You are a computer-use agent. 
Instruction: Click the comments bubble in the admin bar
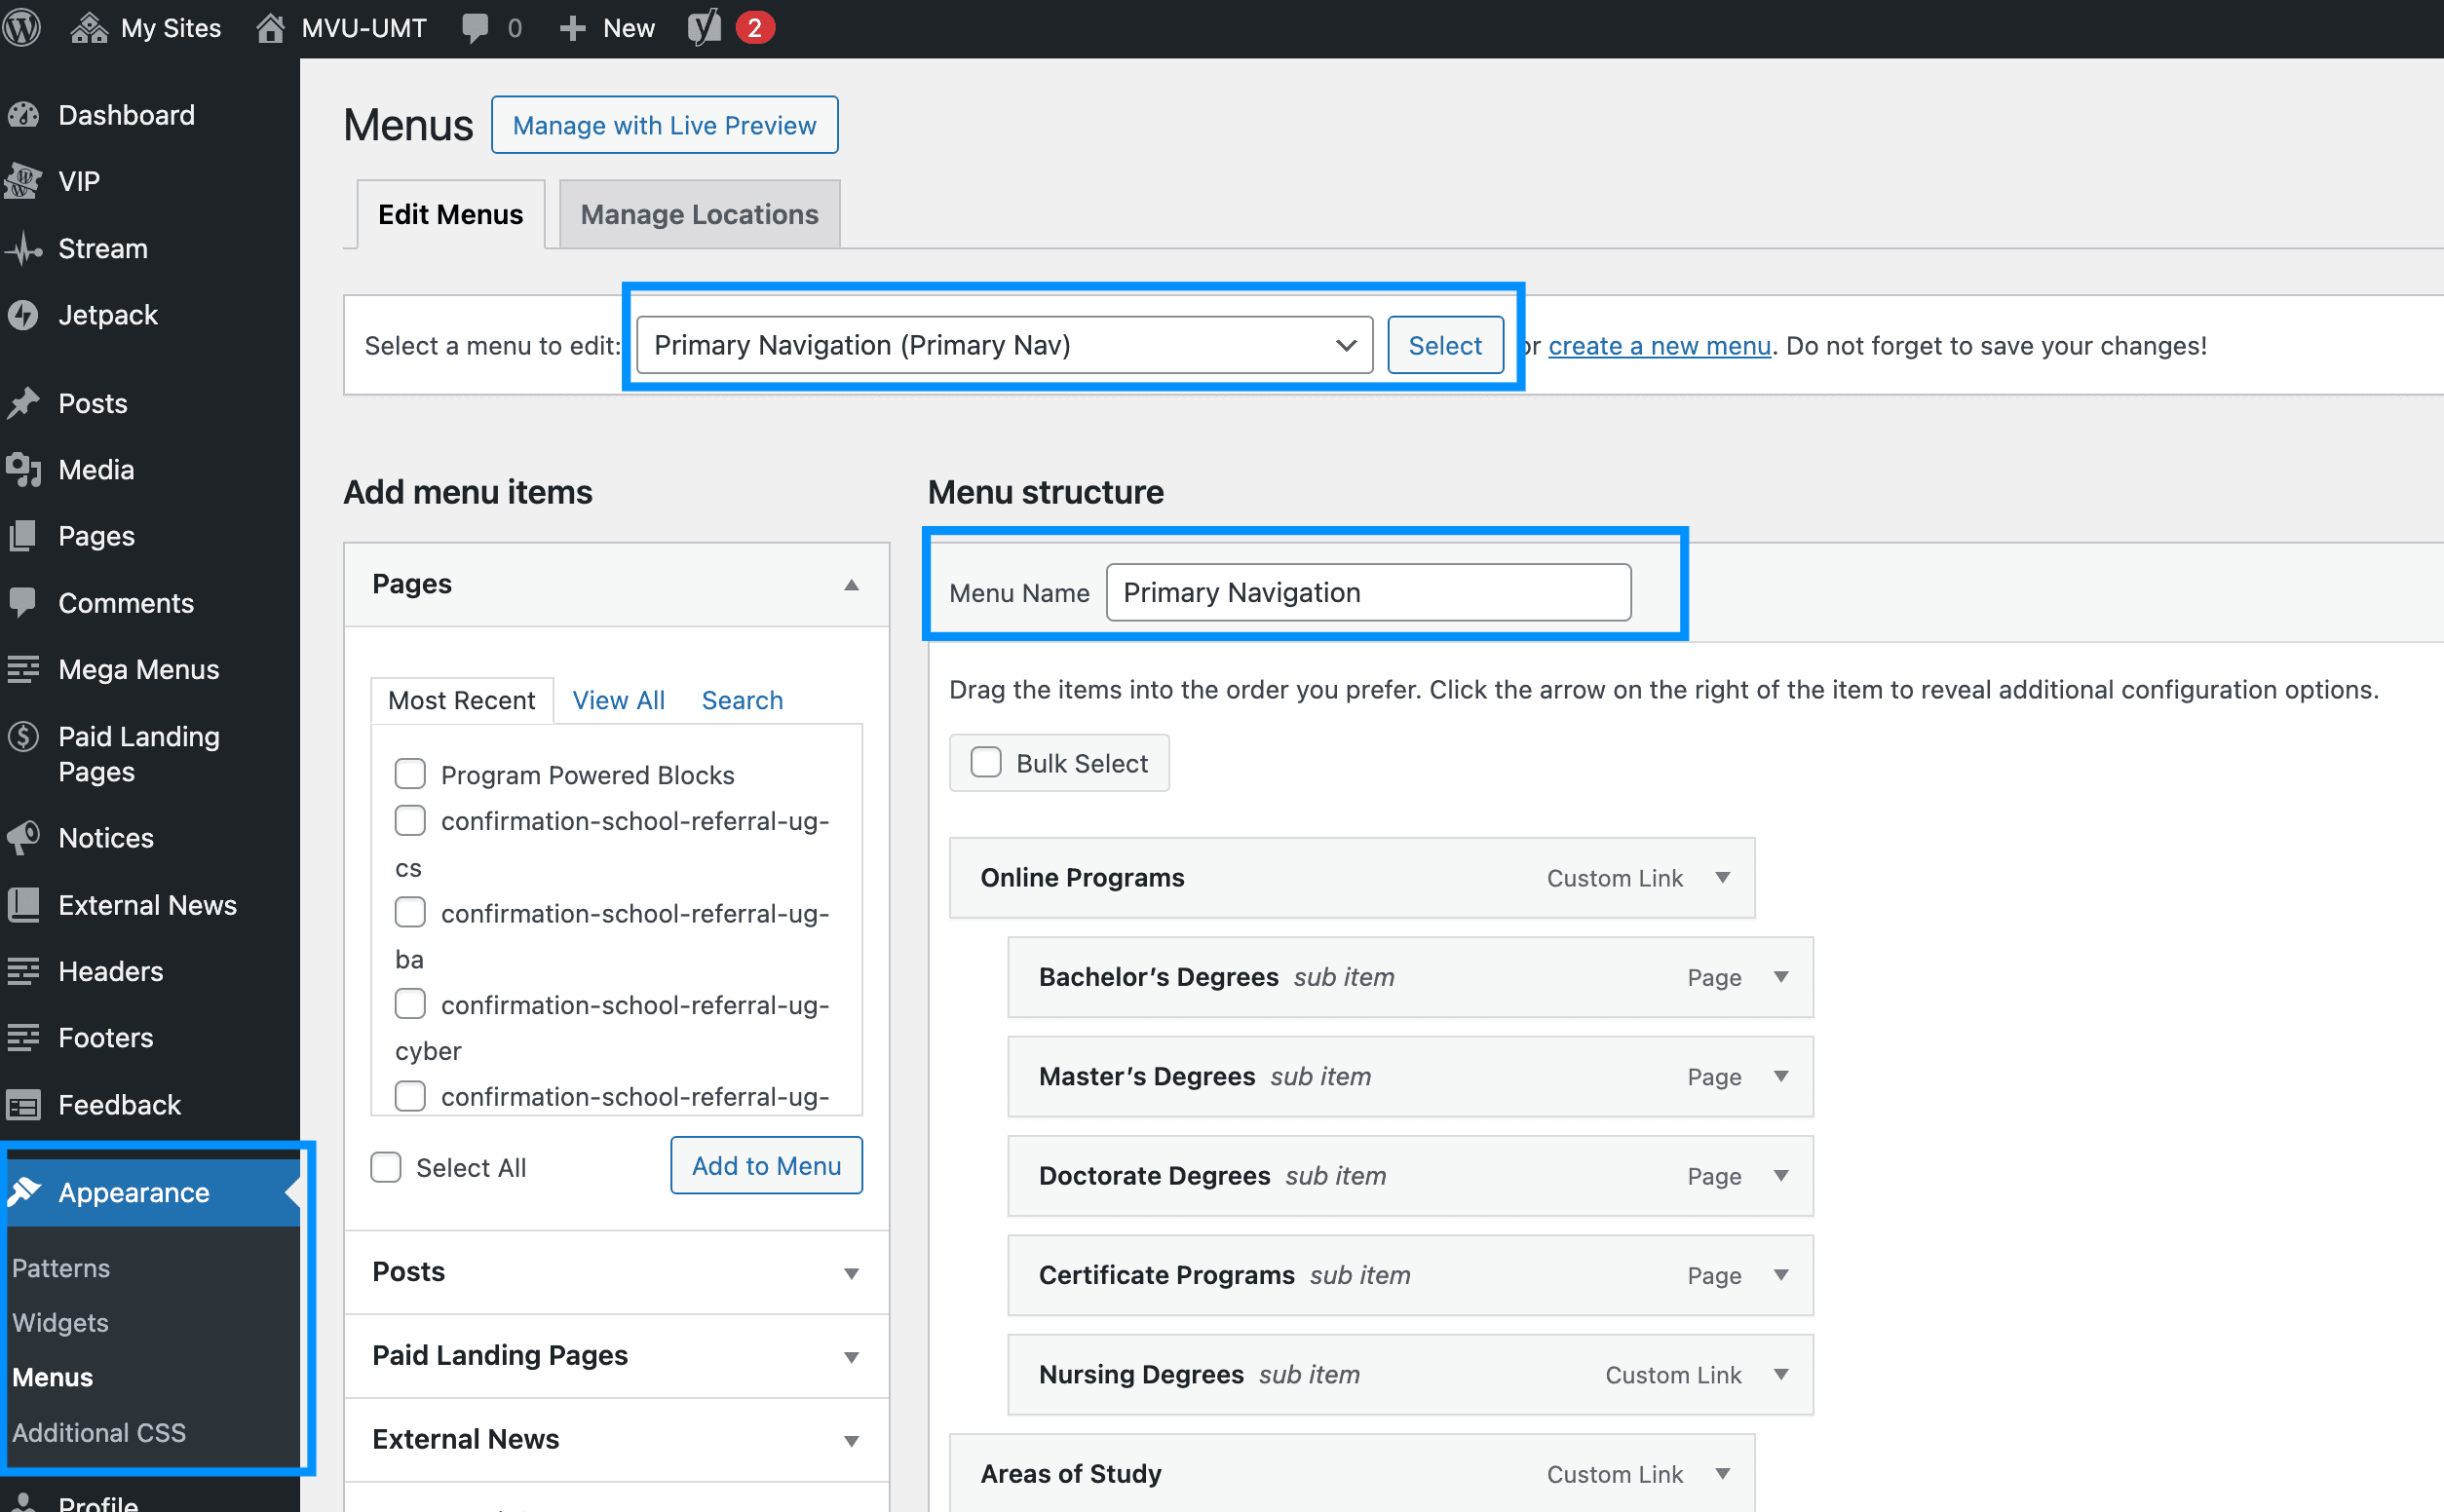click(x=475, y=27)
